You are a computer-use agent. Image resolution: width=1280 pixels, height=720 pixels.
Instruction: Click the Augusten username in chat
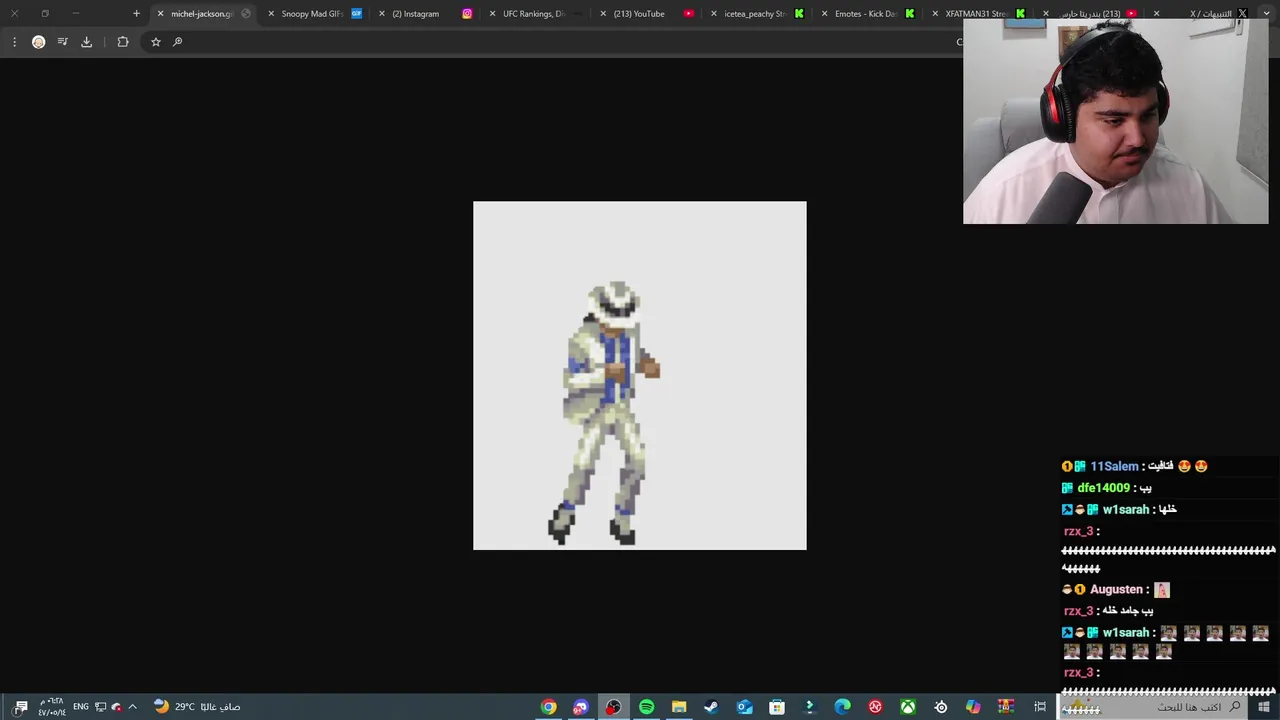click(x=1116, y=590)
